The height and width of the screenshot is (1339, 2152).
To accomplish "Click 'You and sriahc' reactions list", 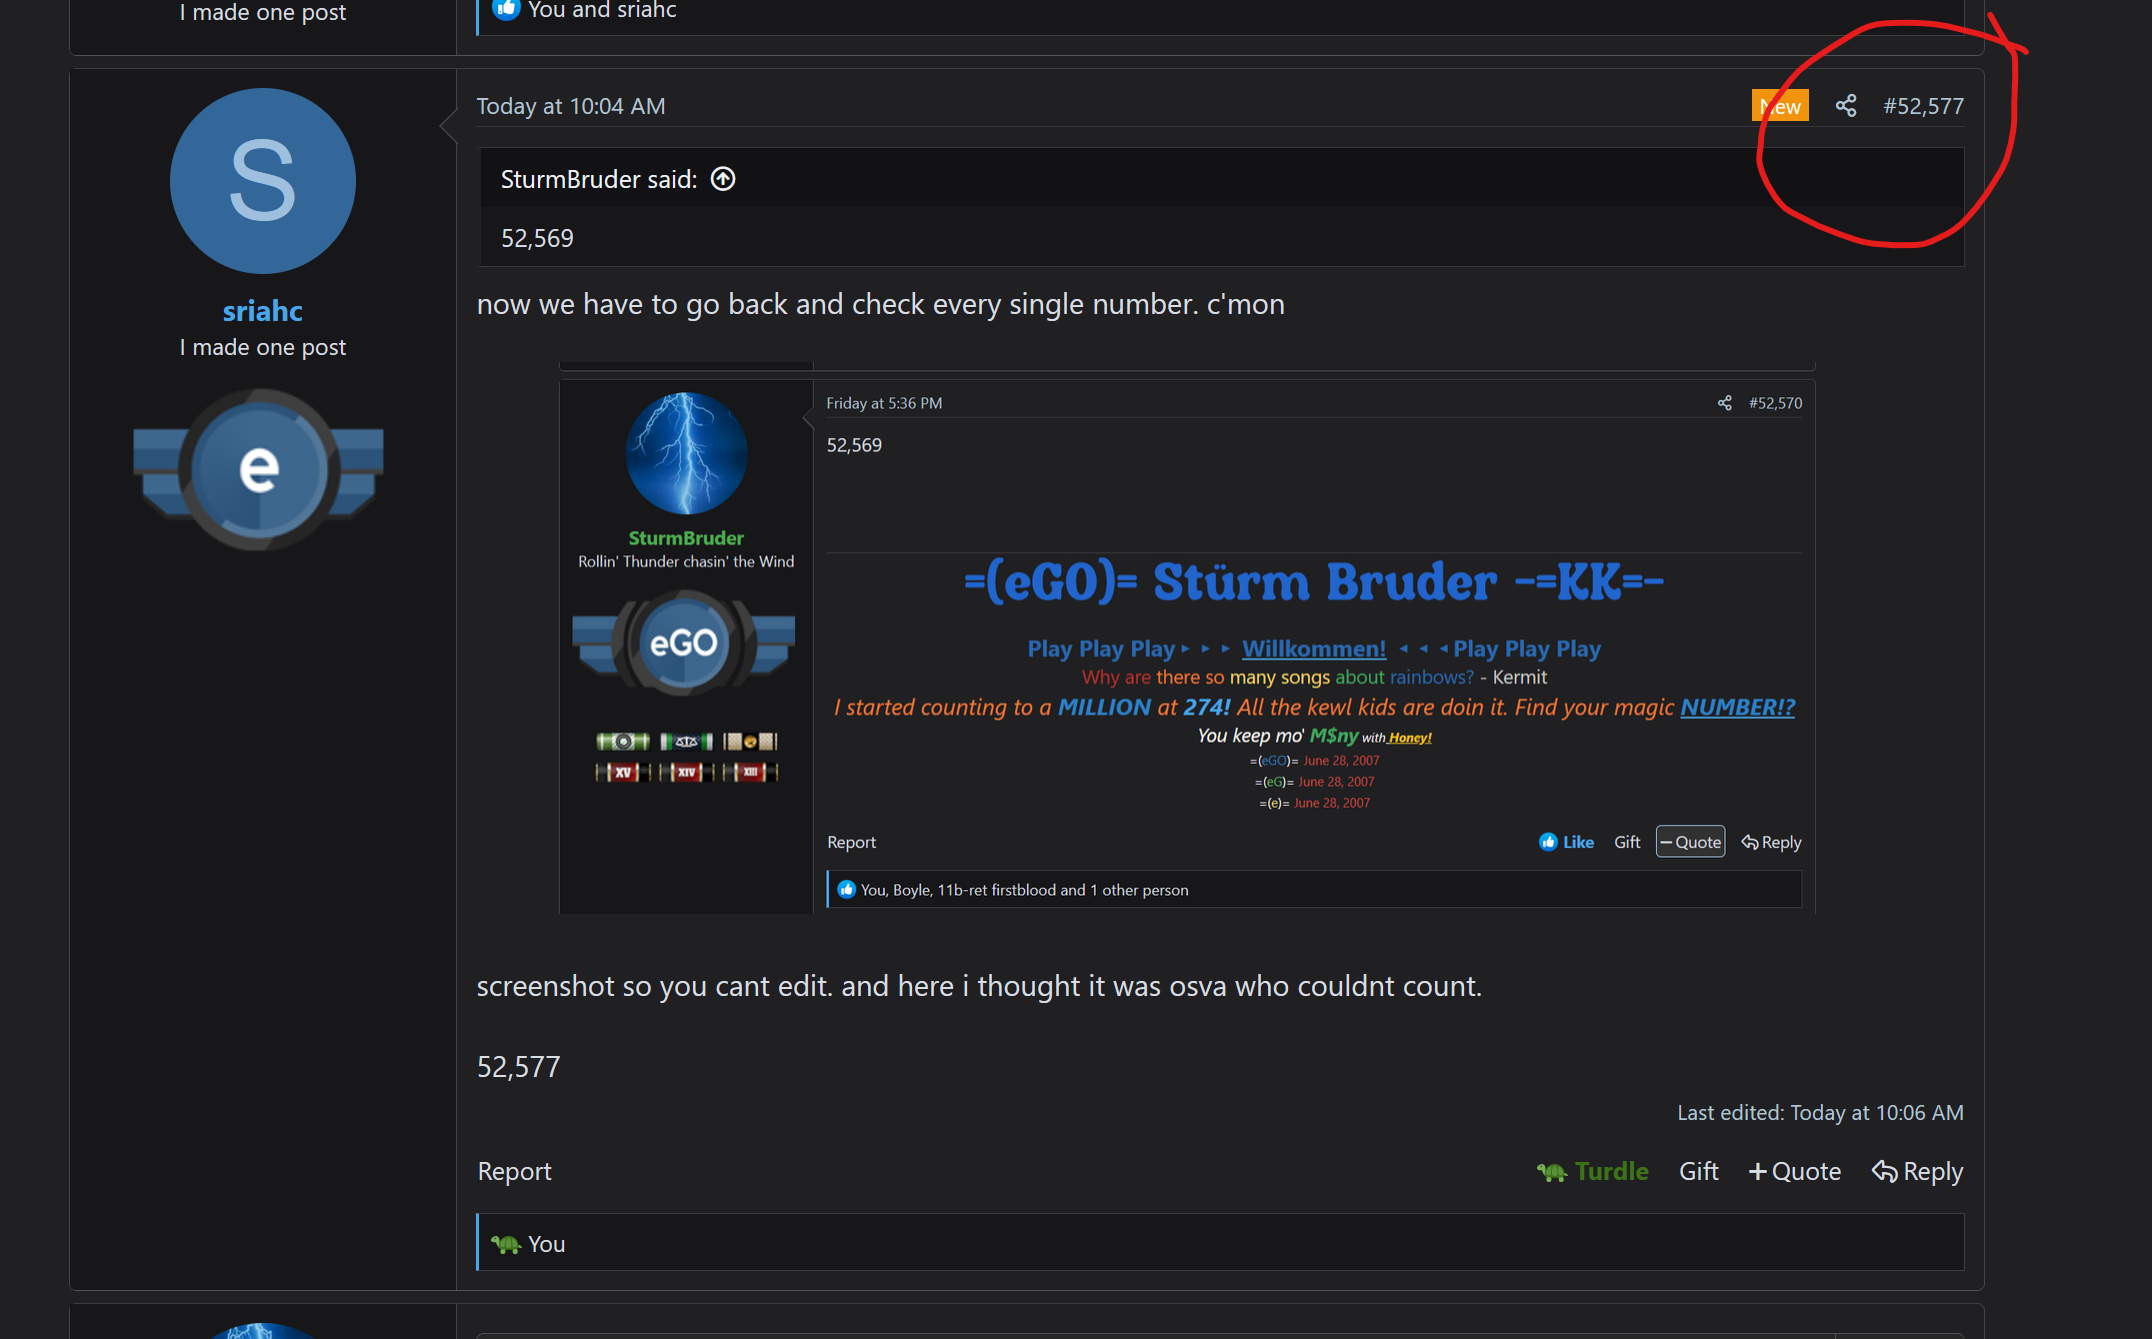I will tap(602, 11).
